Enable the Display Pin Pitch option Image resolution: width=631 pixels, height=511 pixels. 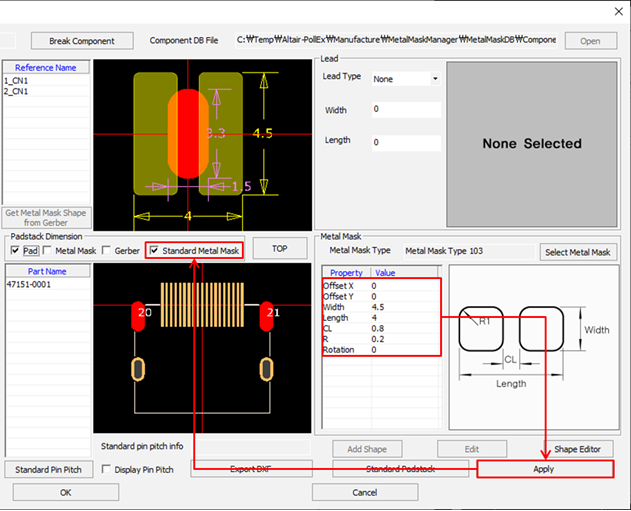[x=107, y=469]
